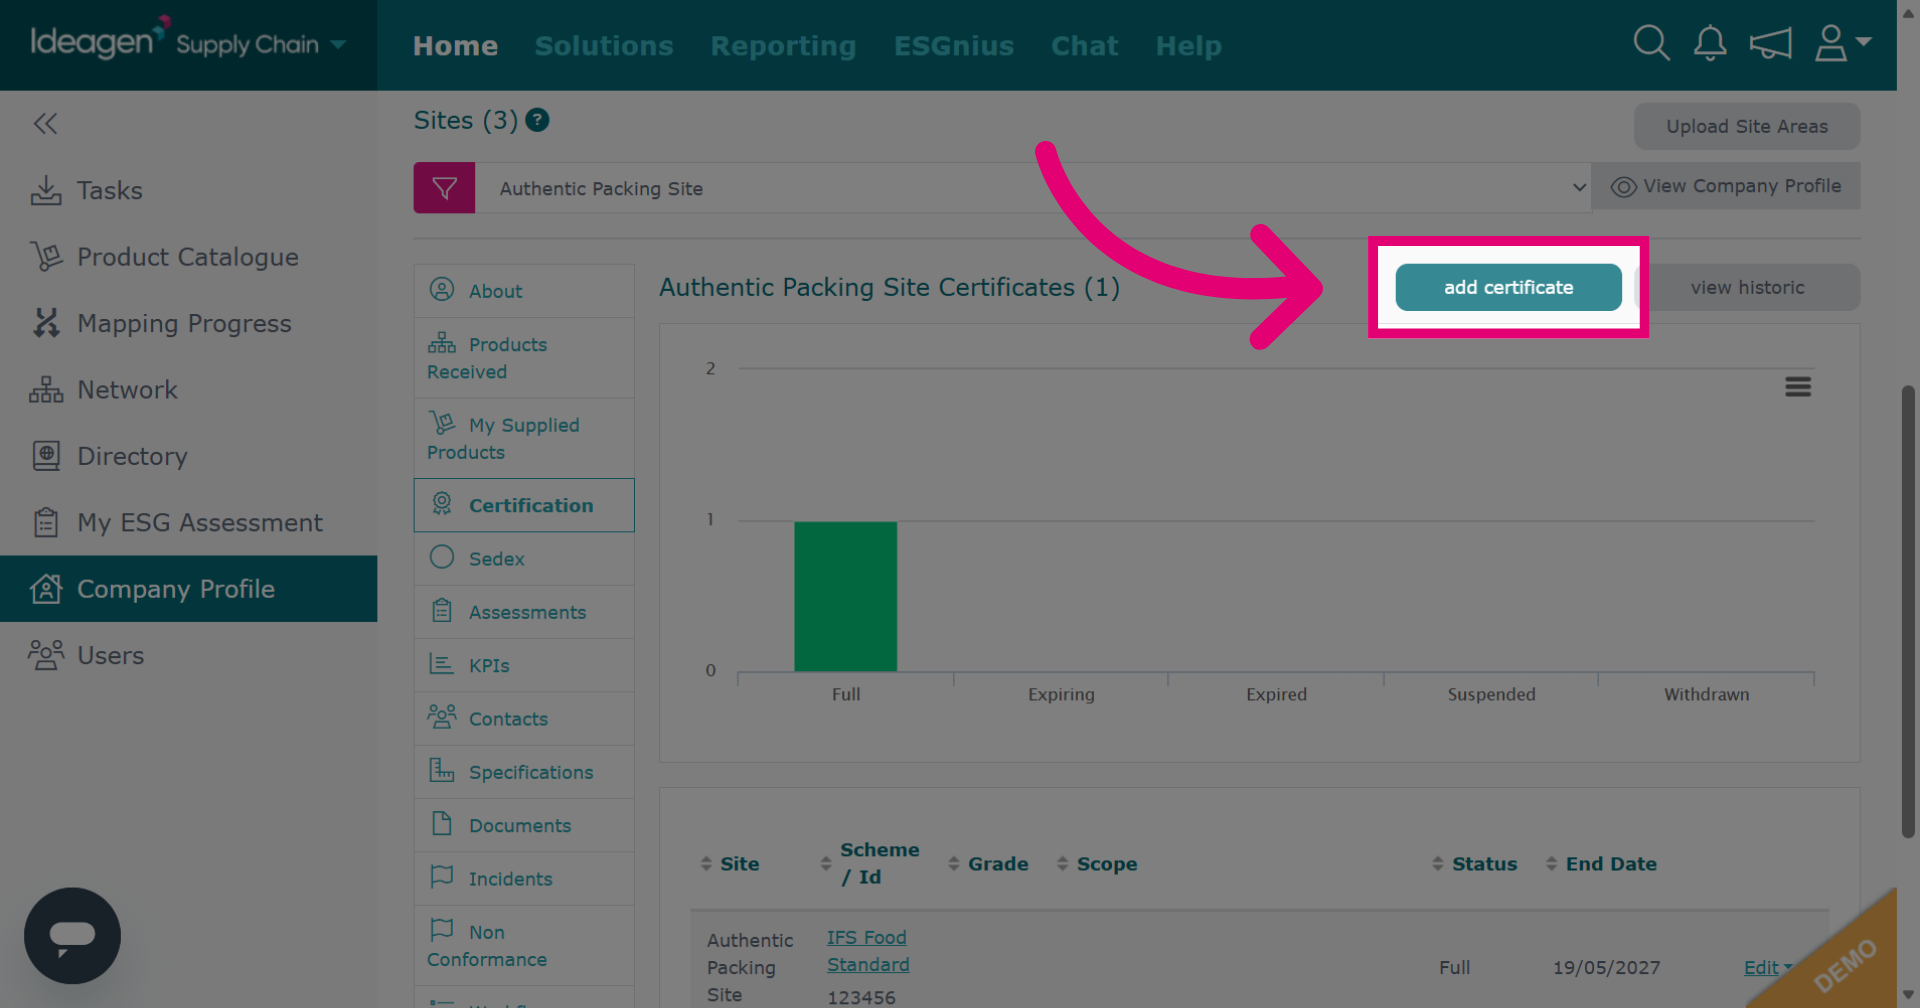Open Product Catalogue in sidebar
1920x1008 pixels.
[188, 257]
